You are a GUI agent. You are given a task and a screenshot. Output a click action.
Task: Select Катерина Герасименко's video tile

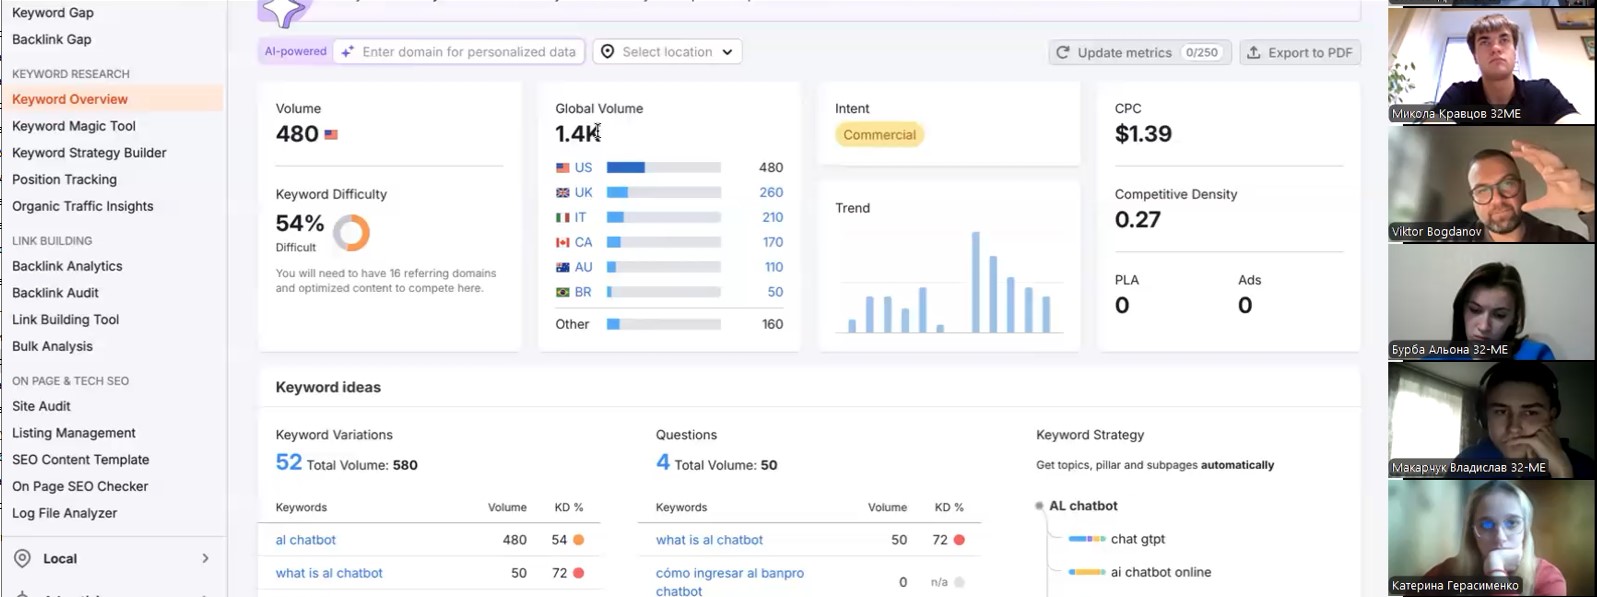(1491, 538)
